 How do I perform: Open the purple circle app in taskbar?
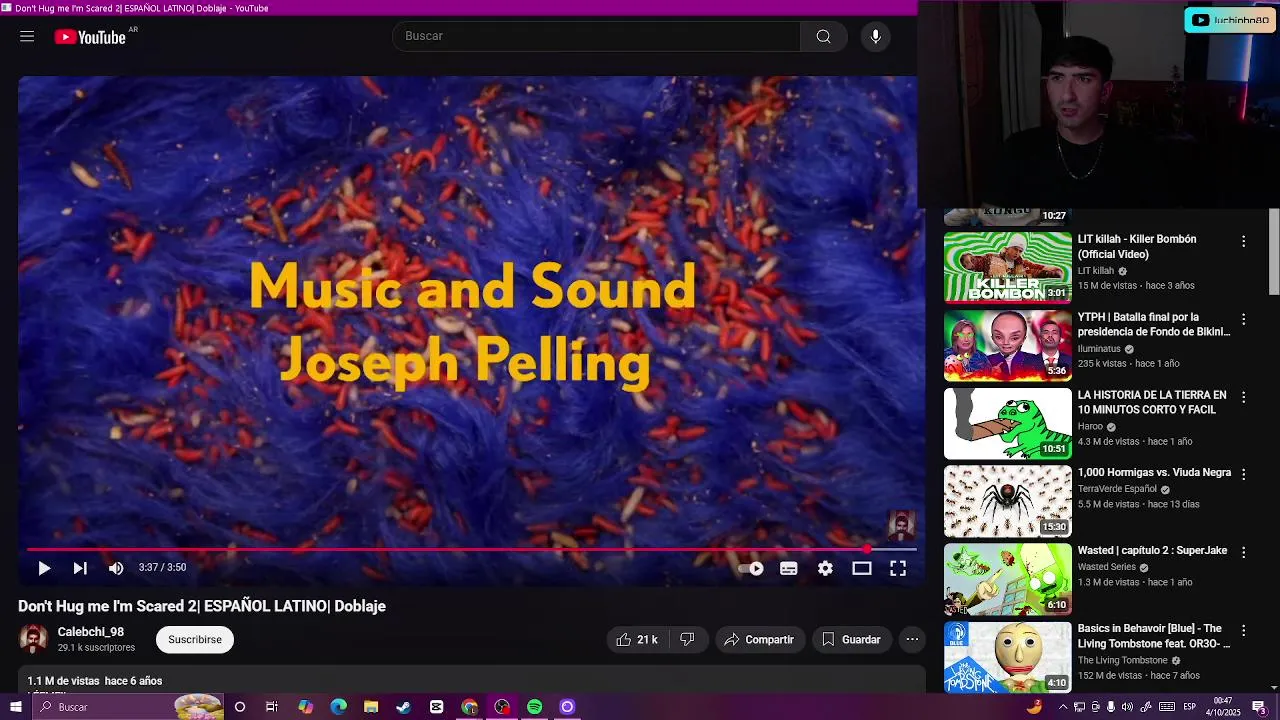pyautogui.click(x=567, y=707)
